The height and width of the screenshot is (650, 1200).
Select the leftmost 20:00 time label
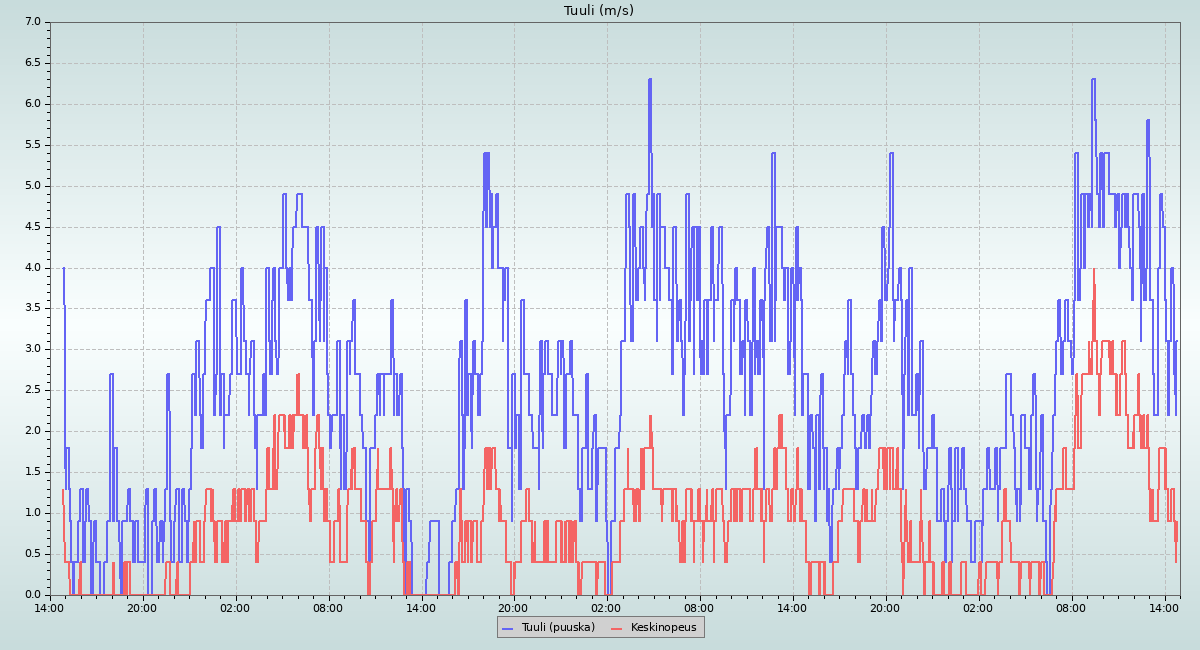click(142, 607)
